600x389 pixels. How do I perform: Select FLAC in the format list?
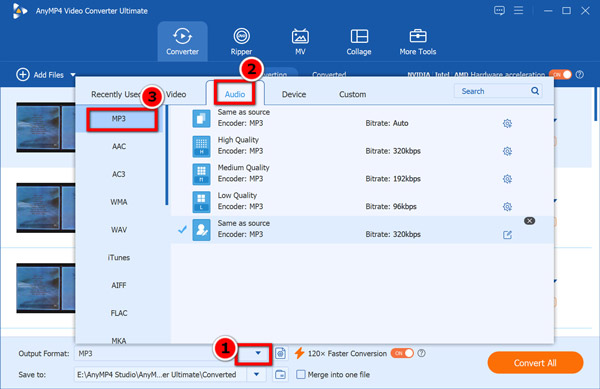coord(119,313)
